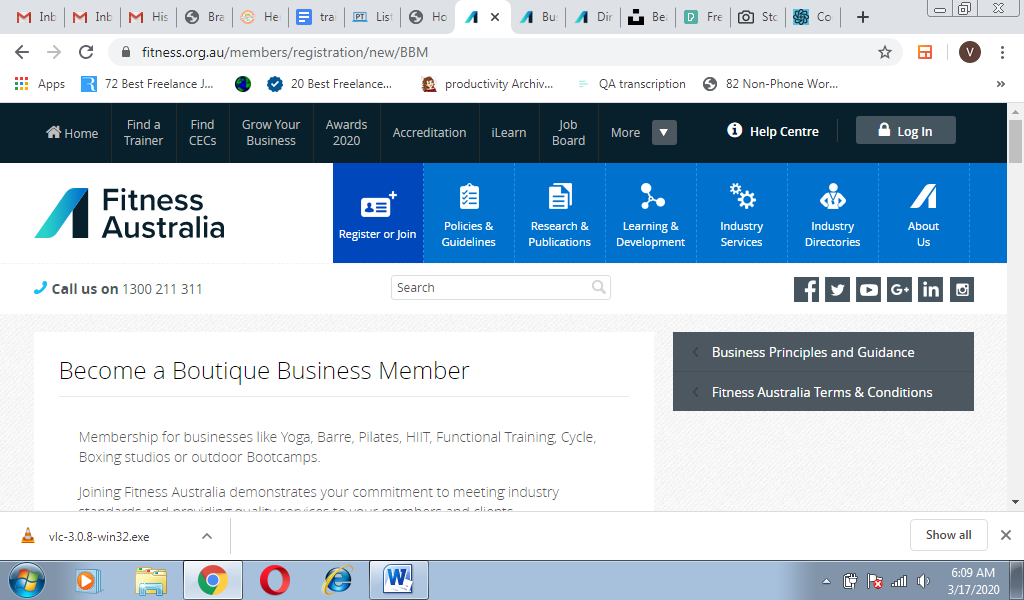1024x600 pixels.
Task: Click the Facebook social icon
Action: point(806,289)
